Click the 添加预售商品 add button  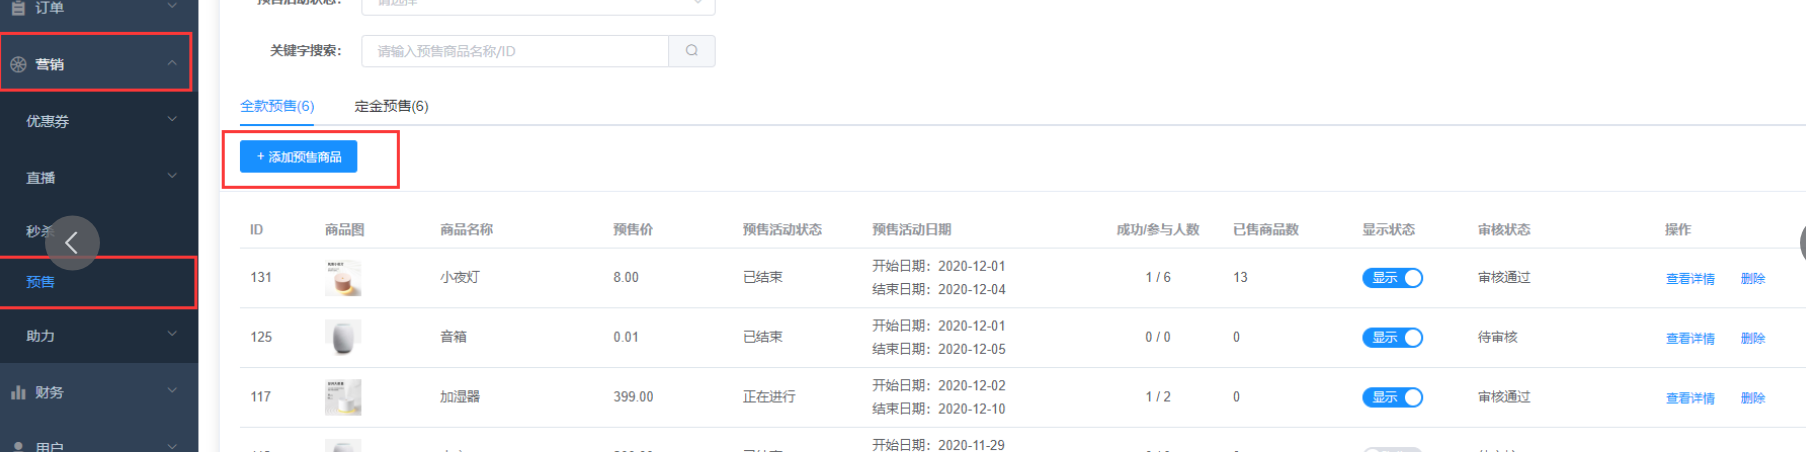298,157
